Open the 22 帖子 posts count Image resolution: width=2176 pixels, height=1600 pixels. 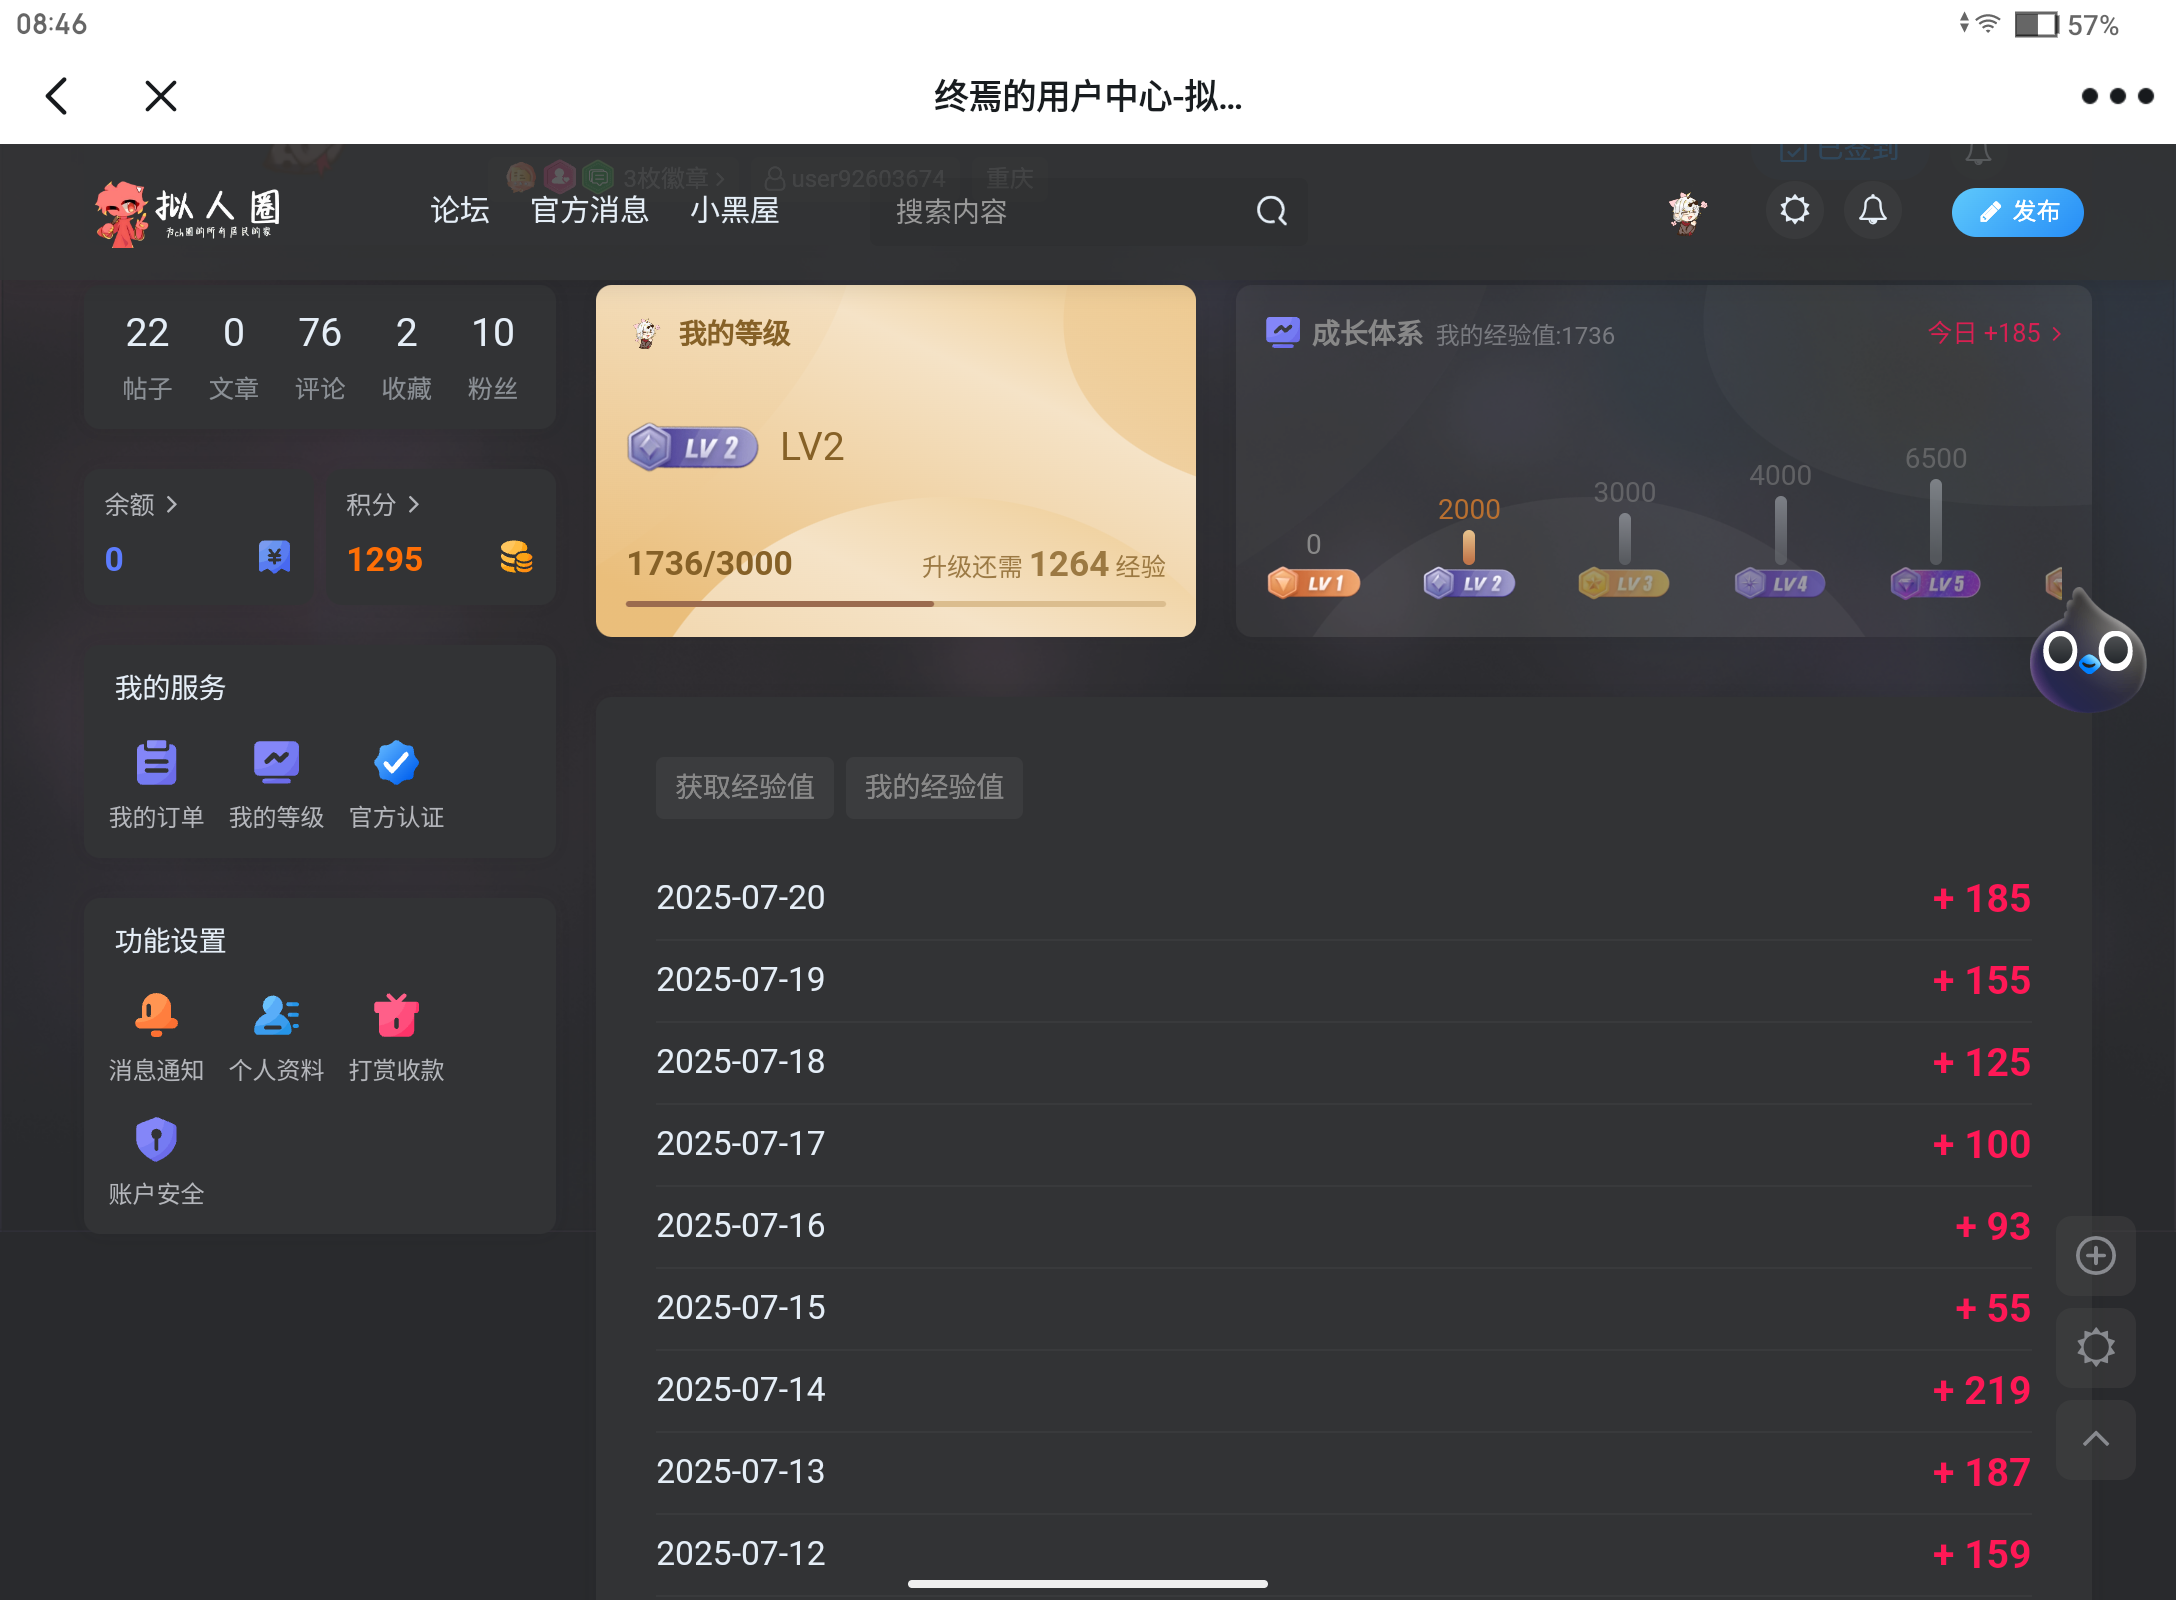coord(147,357)
